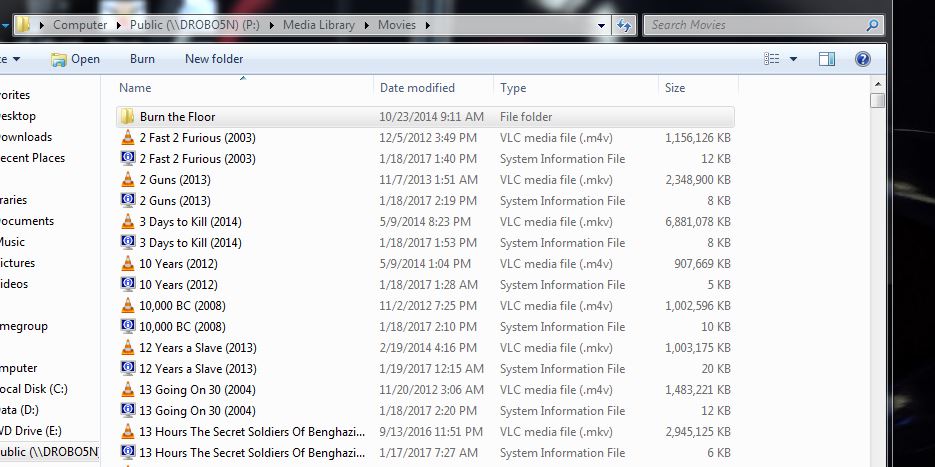Screen dimensions: 935x467
Task: Click the New folder button
Action: [x=214, y=59]
